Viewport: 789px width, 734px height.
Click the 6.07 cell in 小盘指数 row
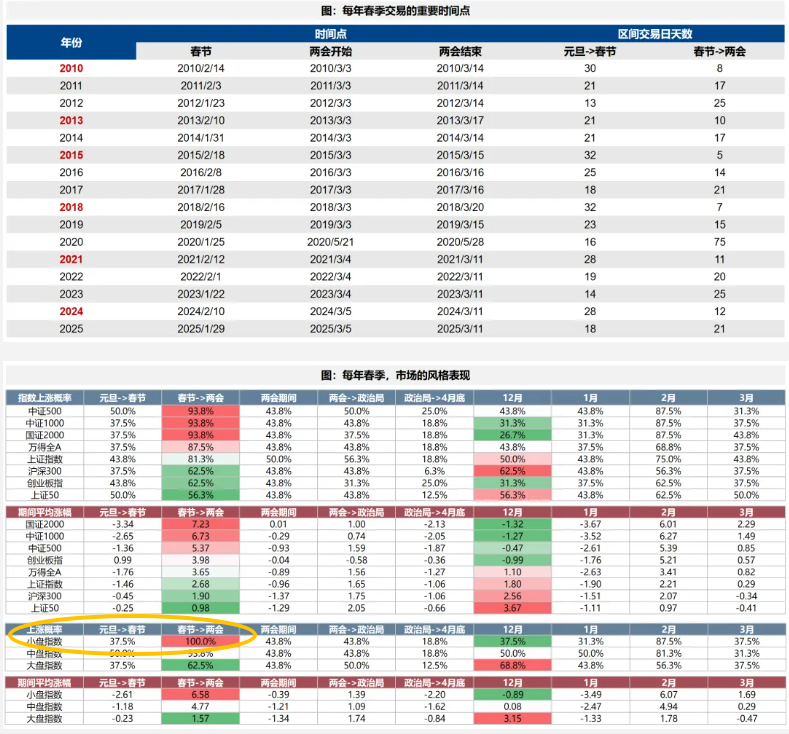coord(668,695)
